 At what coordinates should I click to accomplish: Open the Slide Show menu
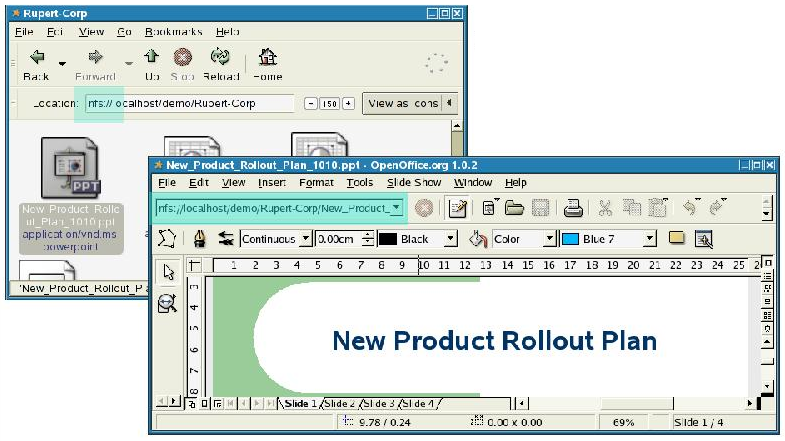click(414, 183)
